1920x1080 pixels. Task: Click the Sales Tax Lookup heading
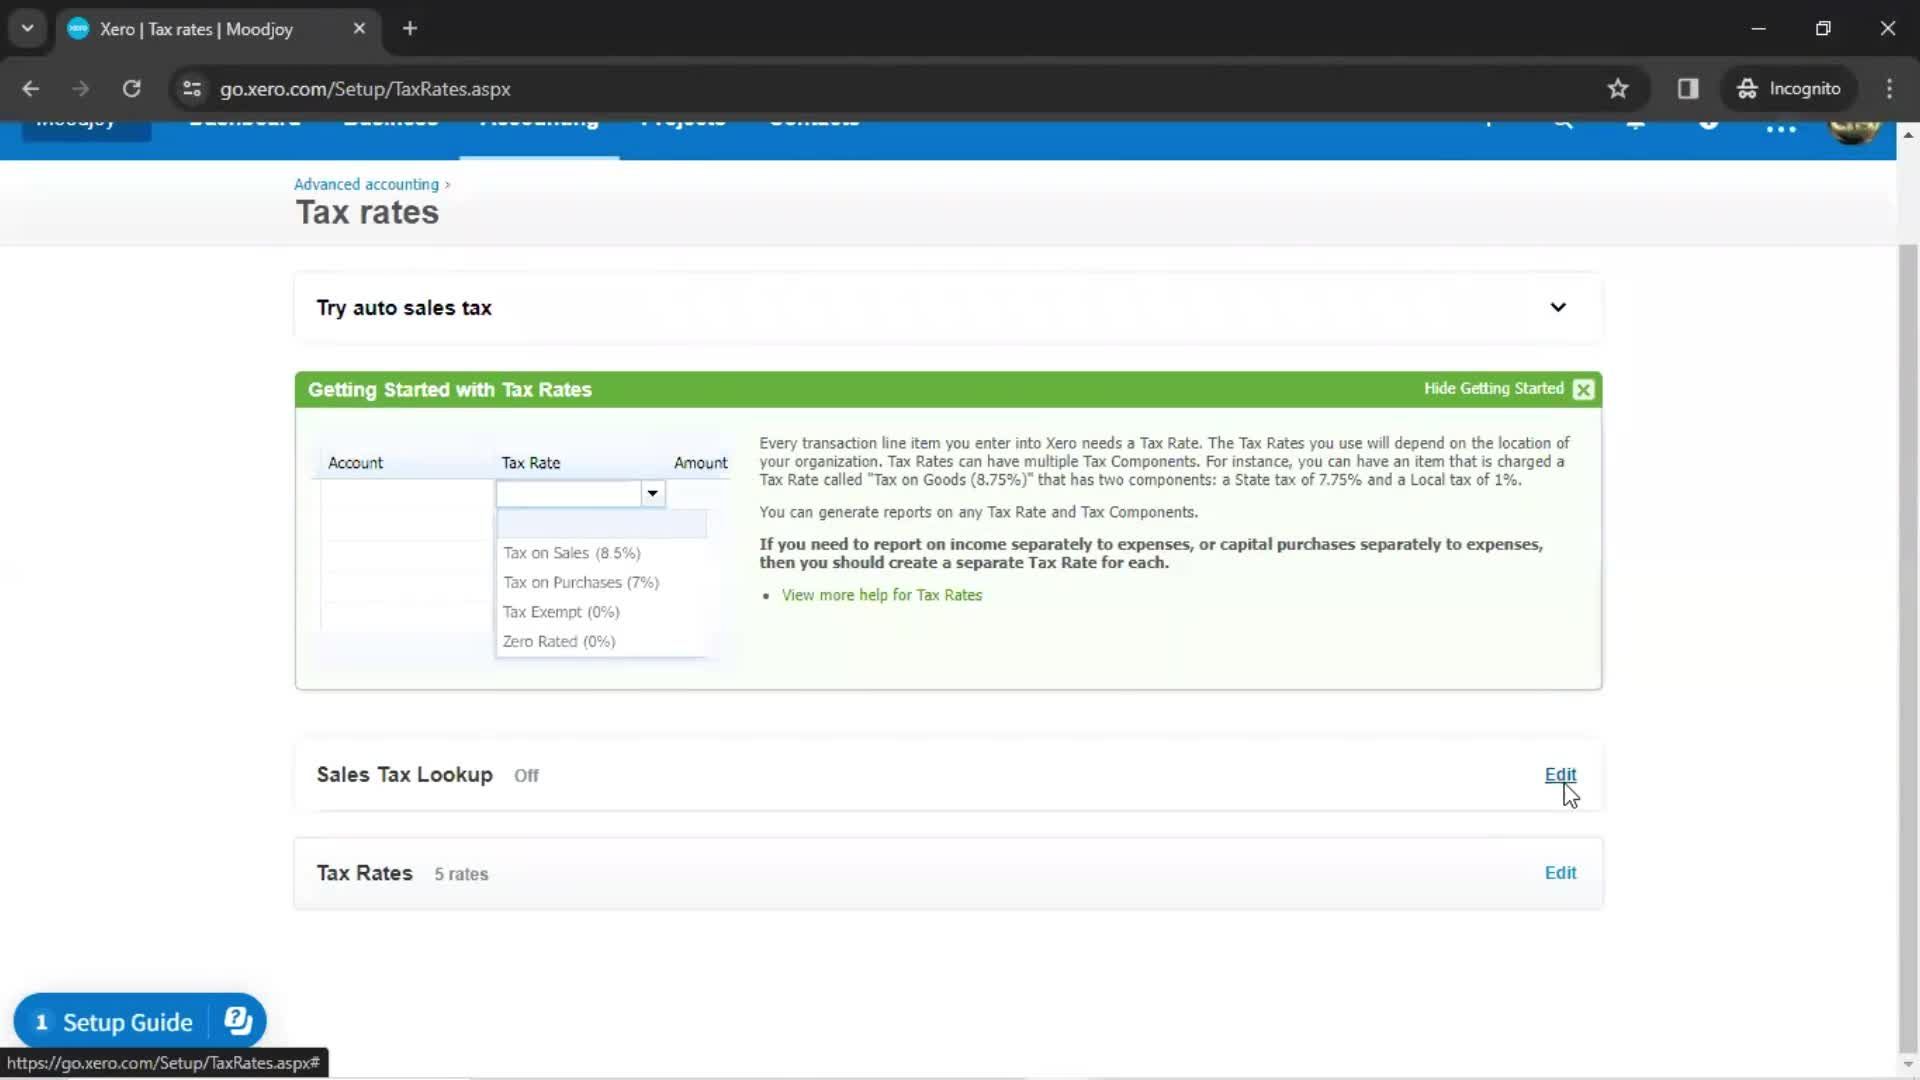(x=404, y=775)
